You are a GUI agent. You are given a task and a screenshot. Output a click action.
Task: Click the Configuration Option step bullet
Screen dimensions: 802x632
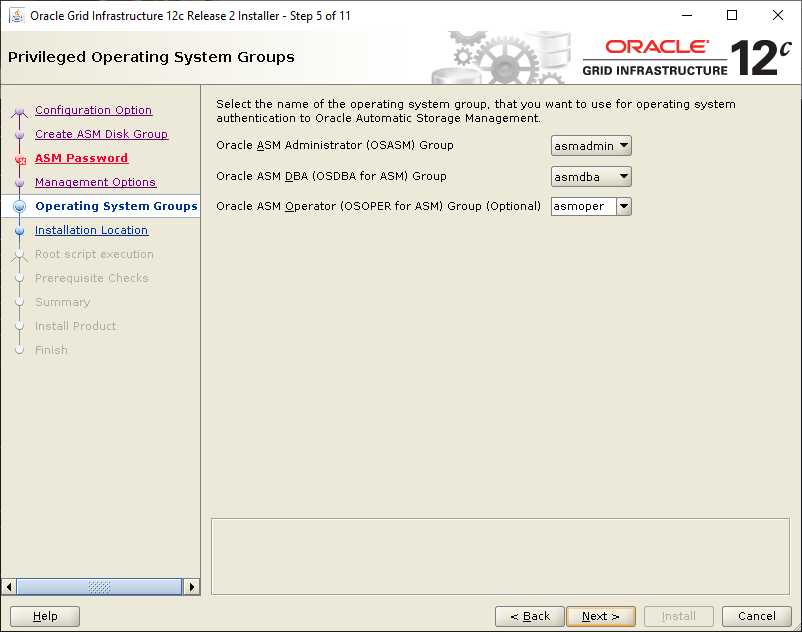pyautogui.click(x=19, y=110)
